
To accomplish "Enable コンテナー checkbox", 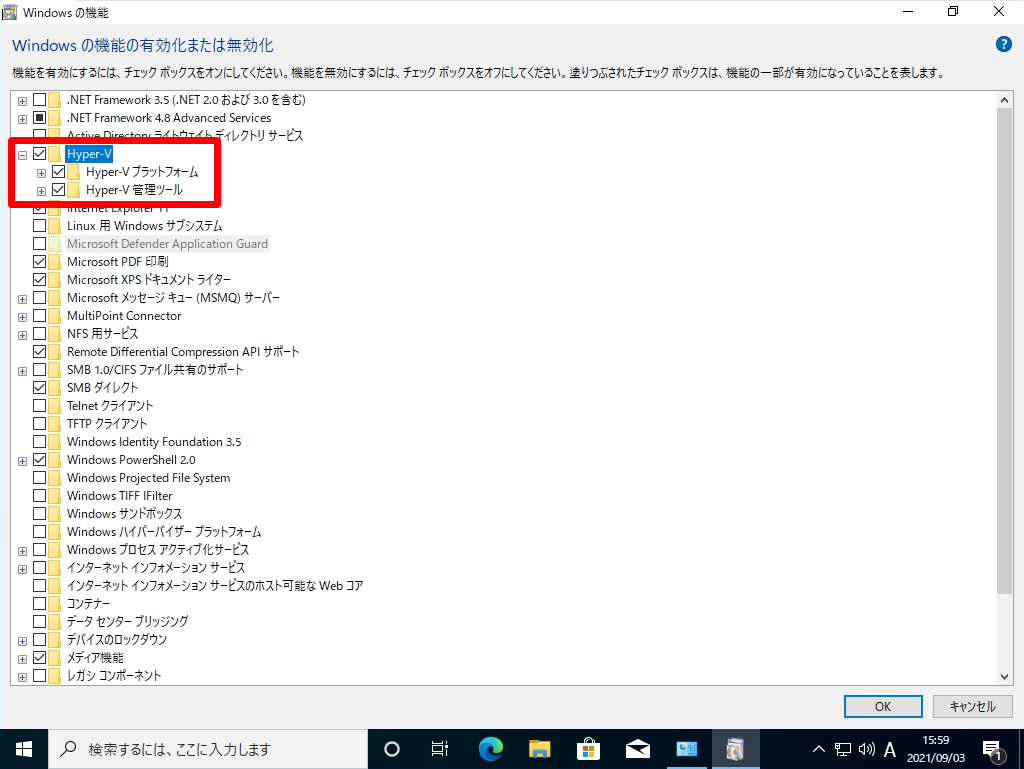I will [39, 603].
